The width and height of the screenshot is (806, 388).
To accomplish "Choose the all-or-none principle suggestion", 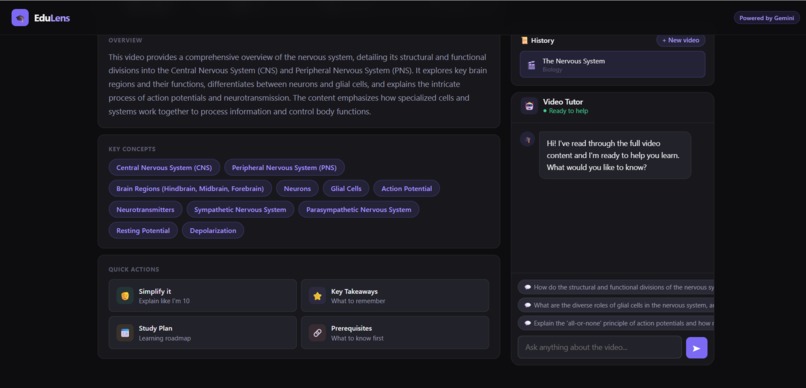I will coord(616,323).
